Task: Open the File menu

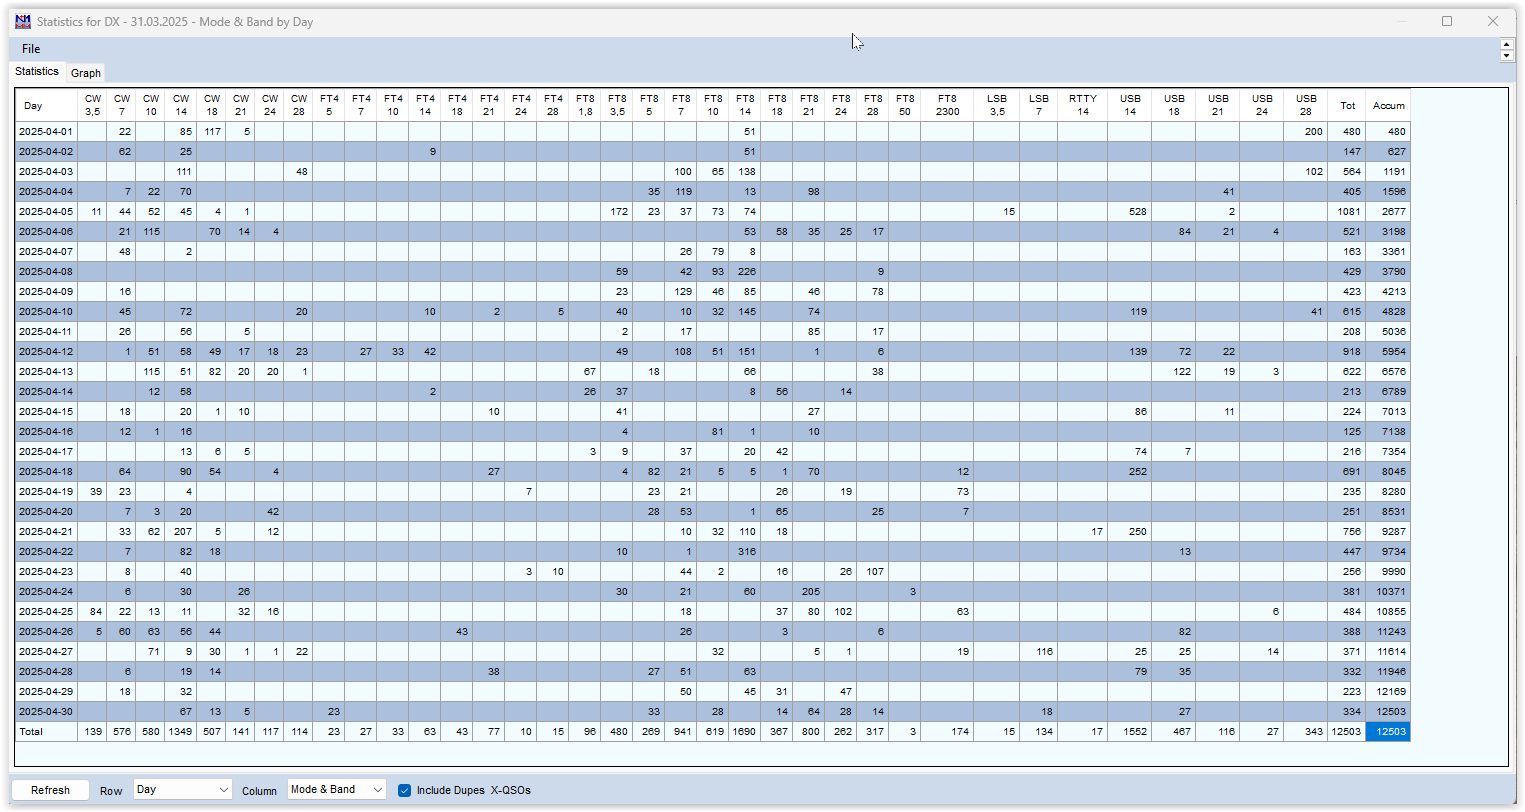Action: 31,48
